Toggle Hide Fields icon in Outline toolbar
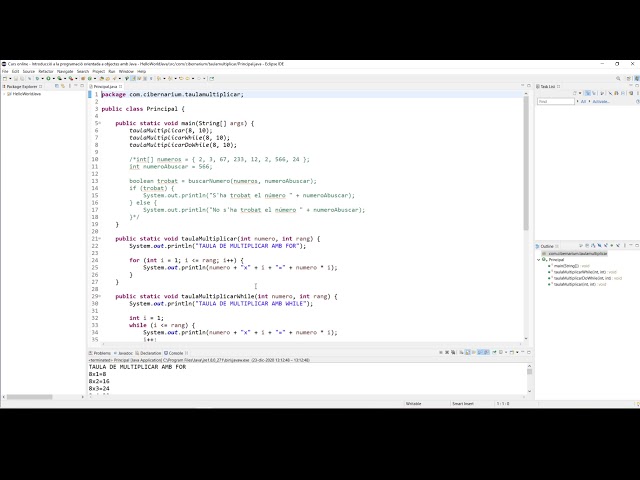The width and height of the screenshot is (640, 480). (x=600, y=246)
